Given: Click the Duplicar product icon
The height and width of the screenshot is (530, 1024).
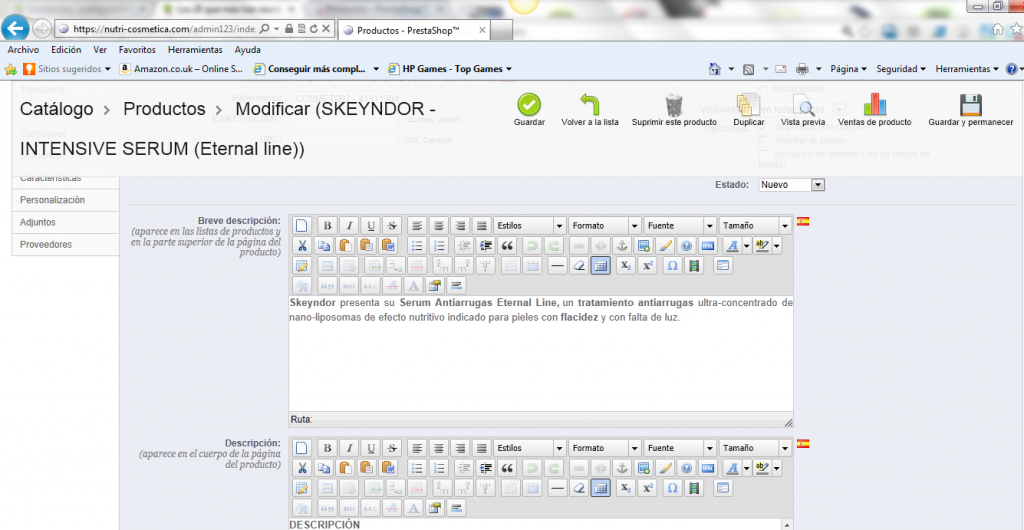Looking at the screenshot, I should (748, 104).
